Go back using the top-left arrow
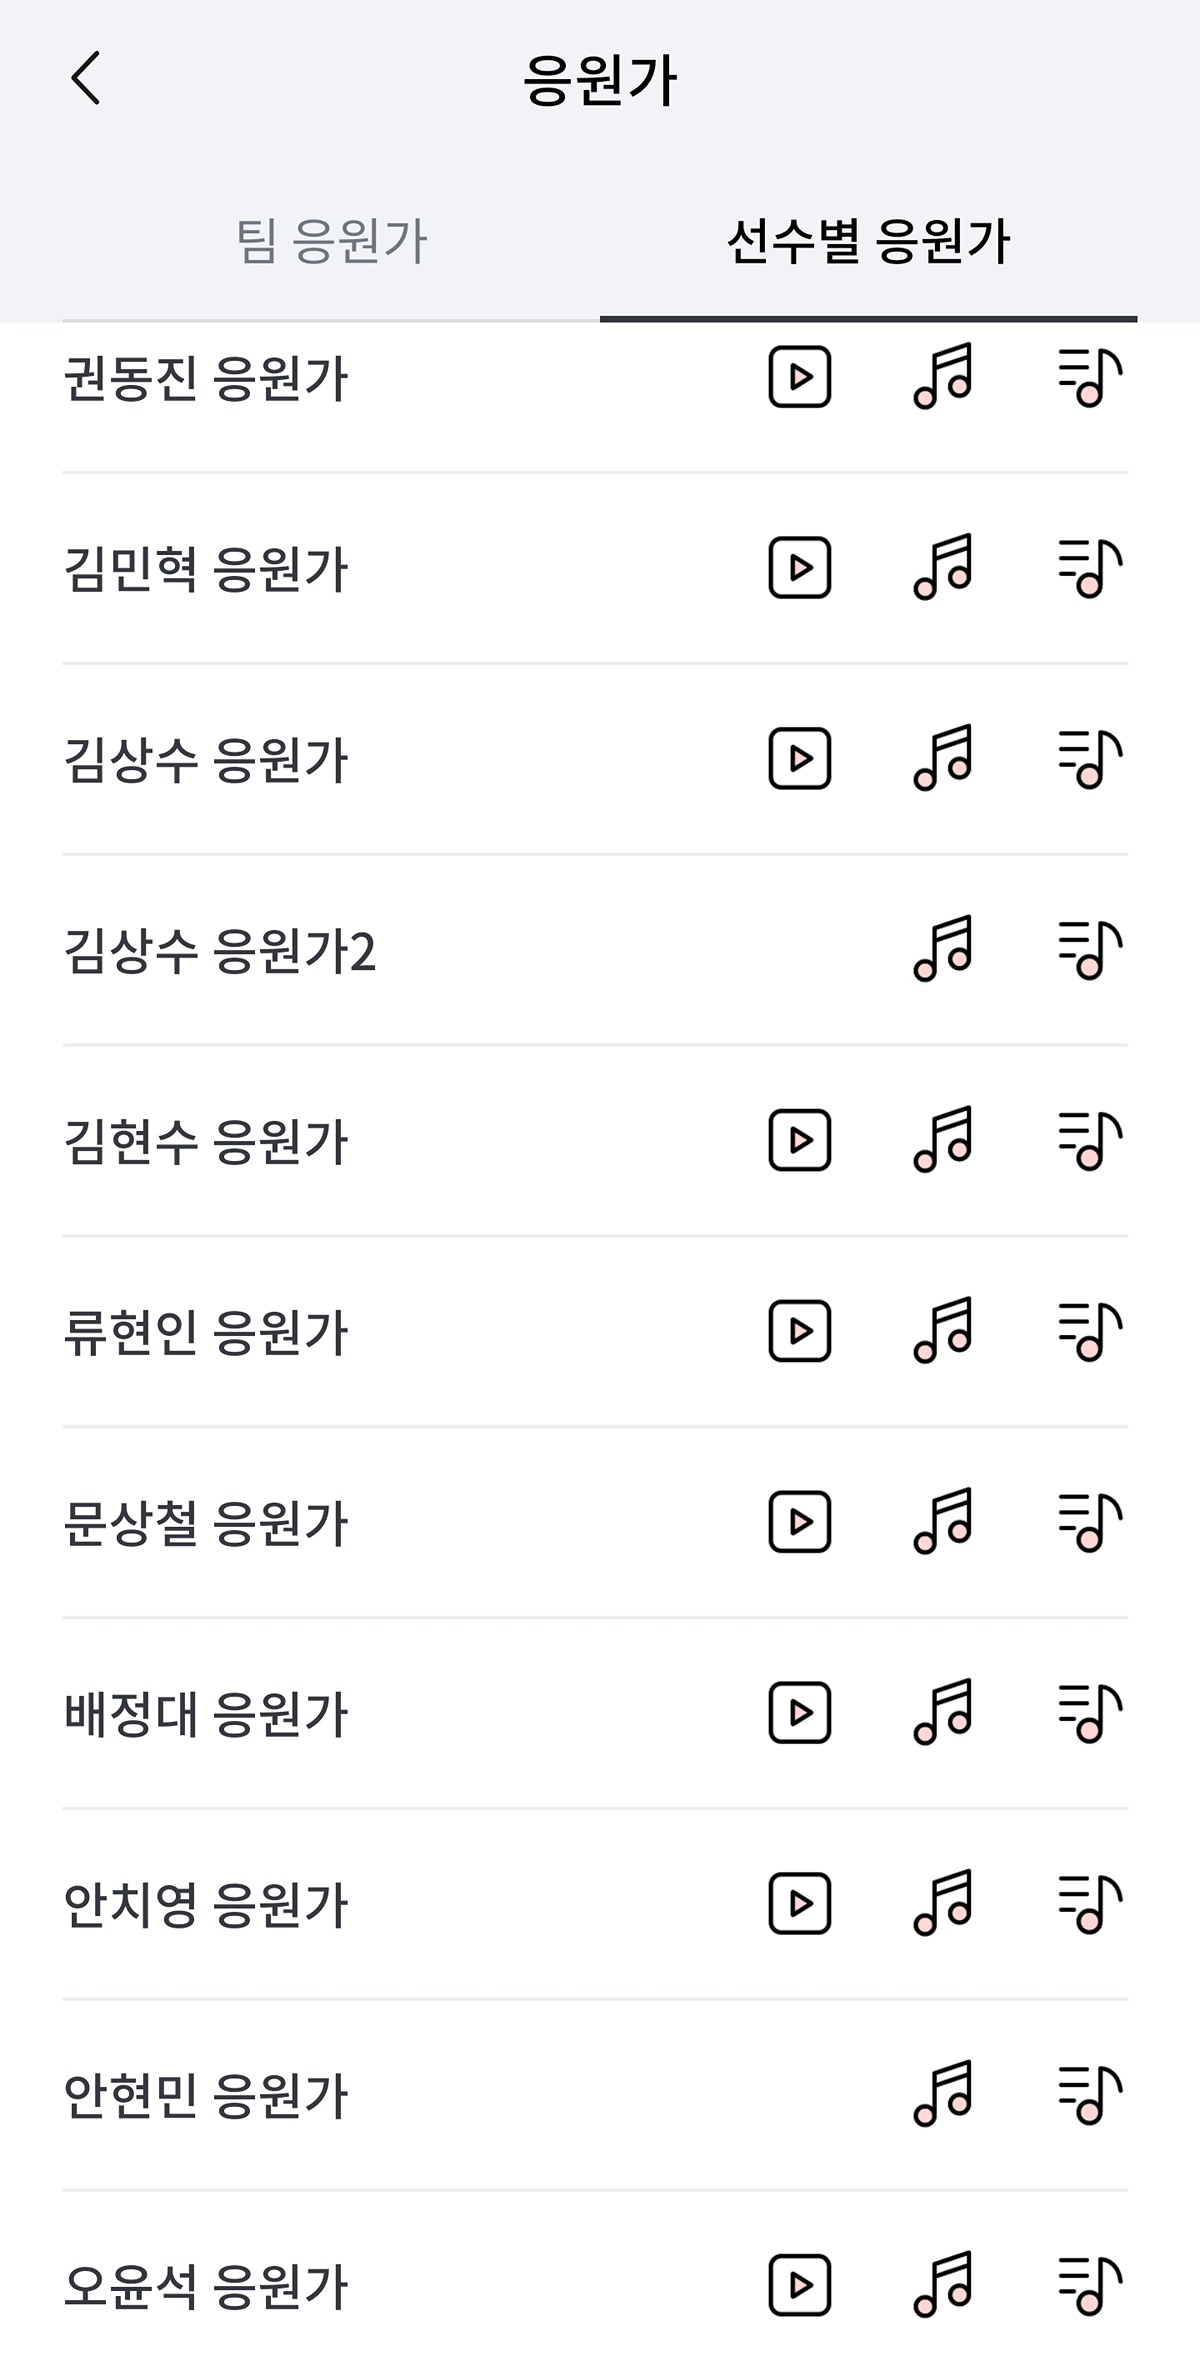Viewport: 1200px width, 2356px height. coord(86,79)
